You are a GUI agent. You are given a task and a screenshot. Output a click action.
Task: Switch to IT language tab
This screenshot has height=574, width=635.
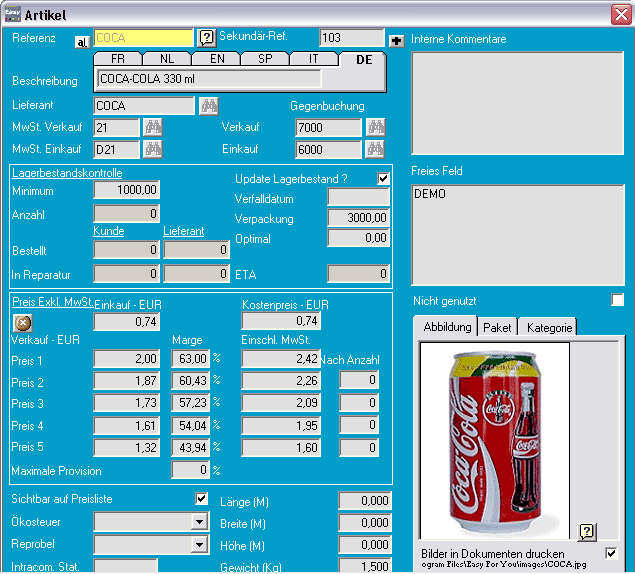(313, 59)
